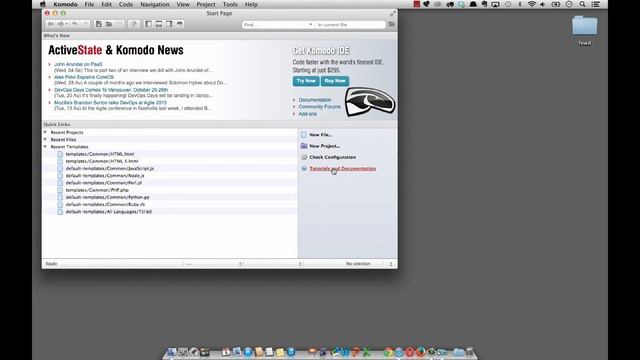Click the fullscreen arrows icon in title bar
This screenshot has width=640, height=360.
392,13
